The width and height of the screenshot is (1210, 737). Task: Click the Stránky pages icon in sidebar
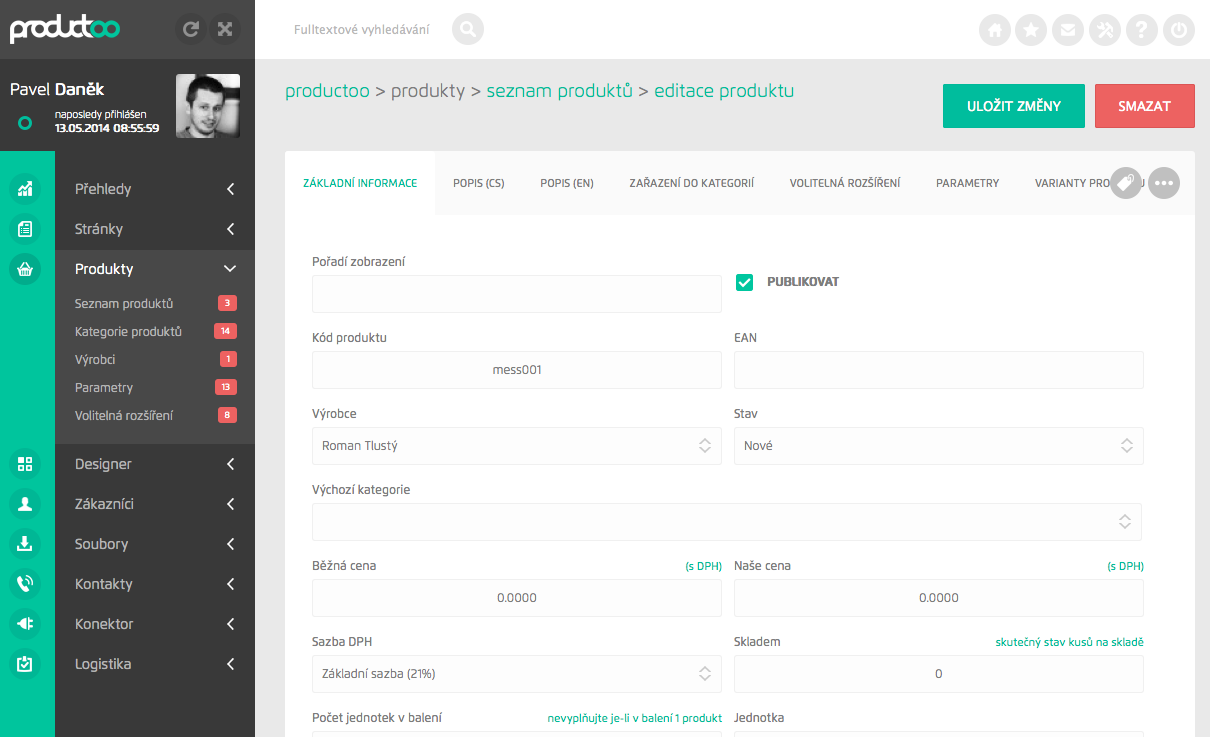(x=25, y=229)
